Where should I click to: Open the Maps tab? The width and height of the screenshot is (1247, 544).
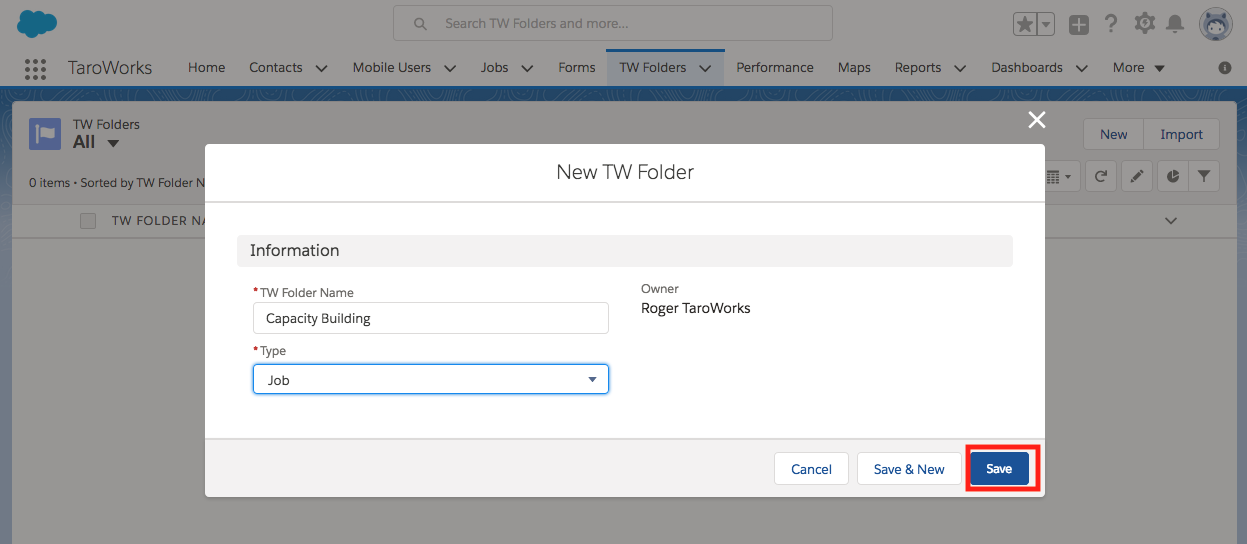pyautogui.click(x=854, y=68)
